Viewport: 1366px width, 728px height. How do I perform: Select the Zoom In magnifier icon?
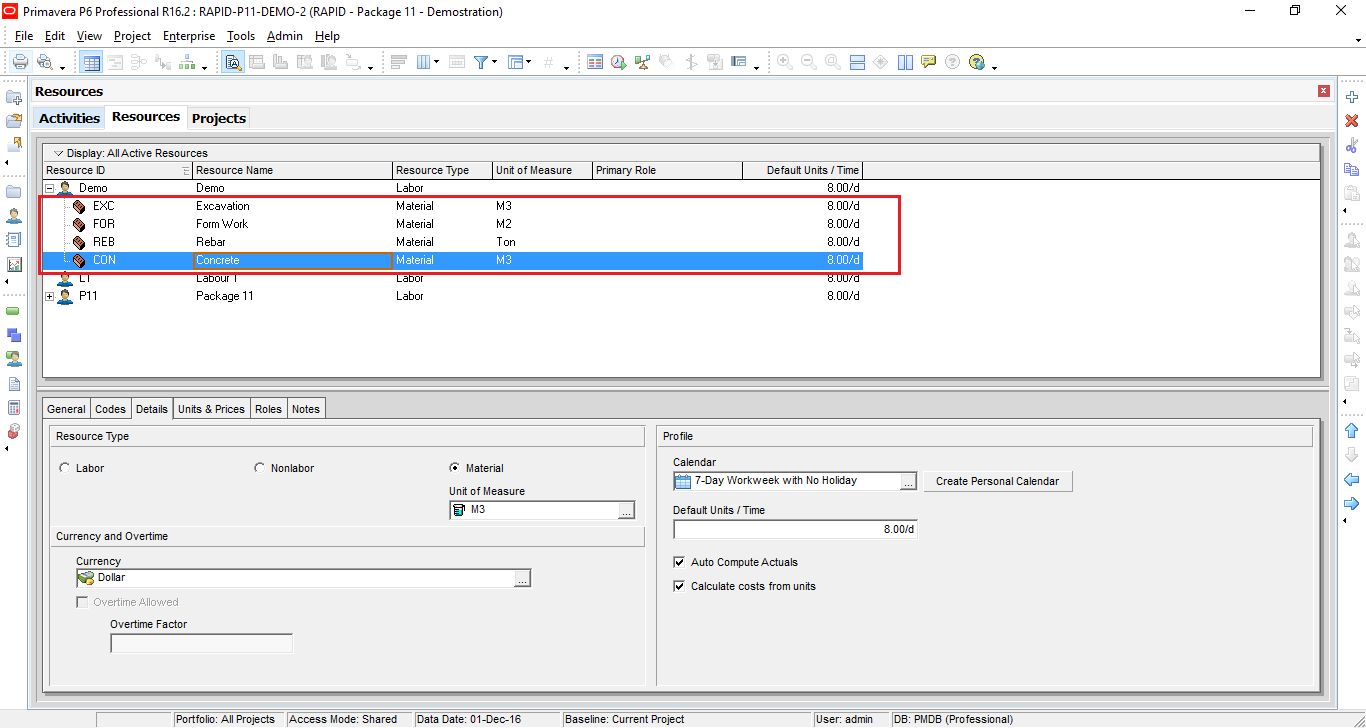click(x=785, y=62)
